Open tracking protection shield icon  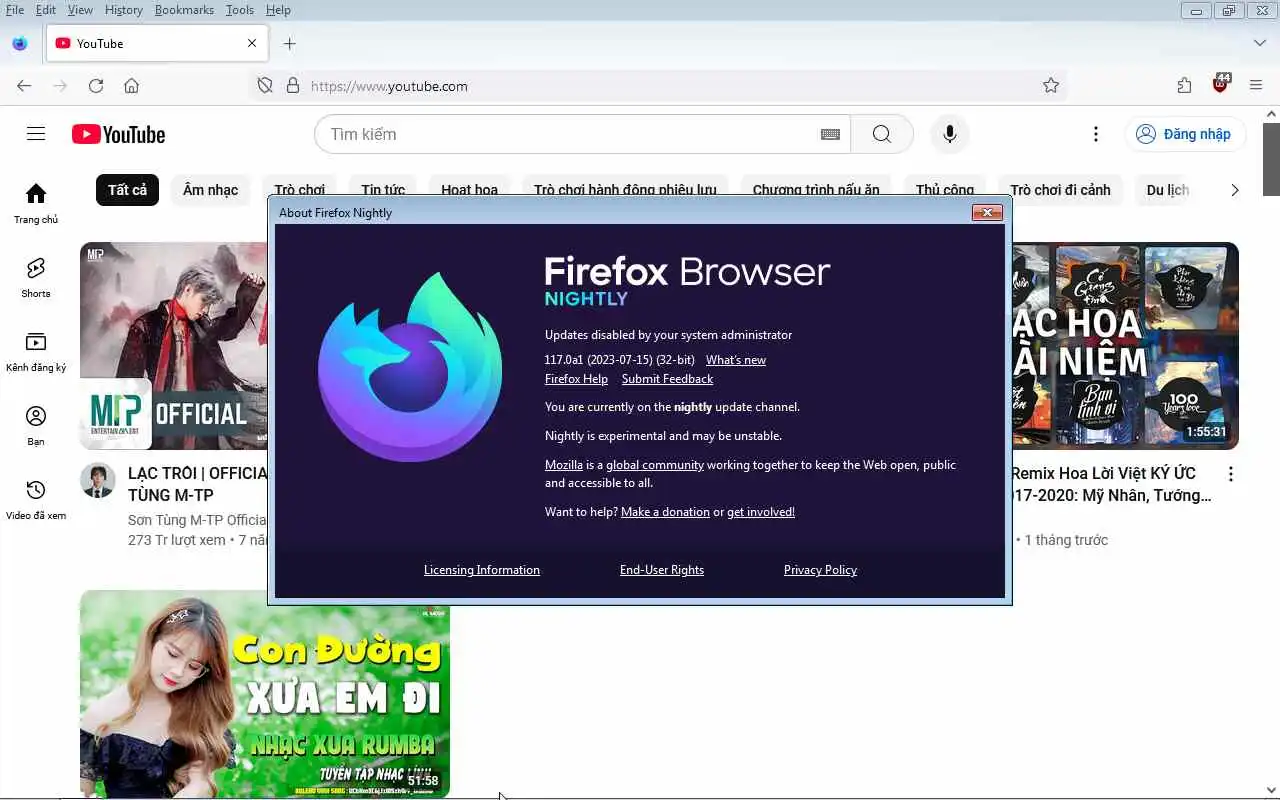265,86
